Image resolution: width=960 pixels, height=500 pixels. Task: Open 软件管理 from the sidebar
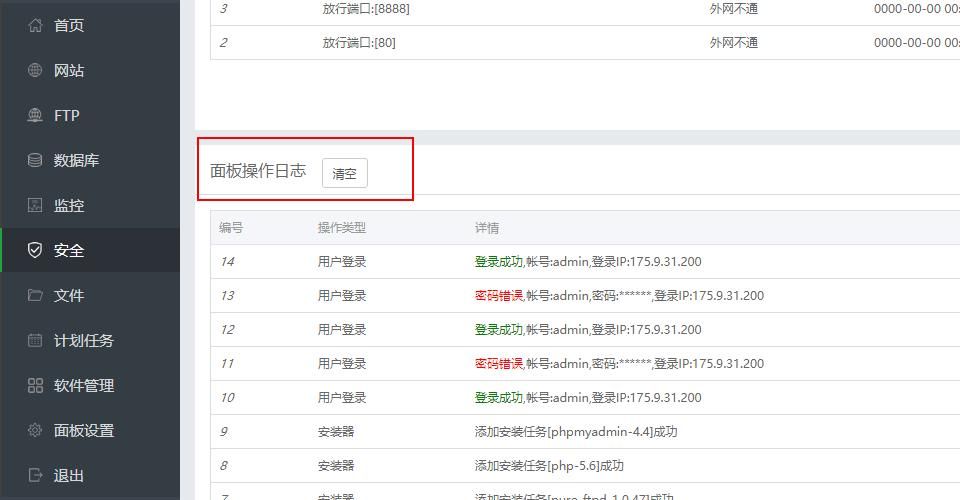click(x=84, y=386)
